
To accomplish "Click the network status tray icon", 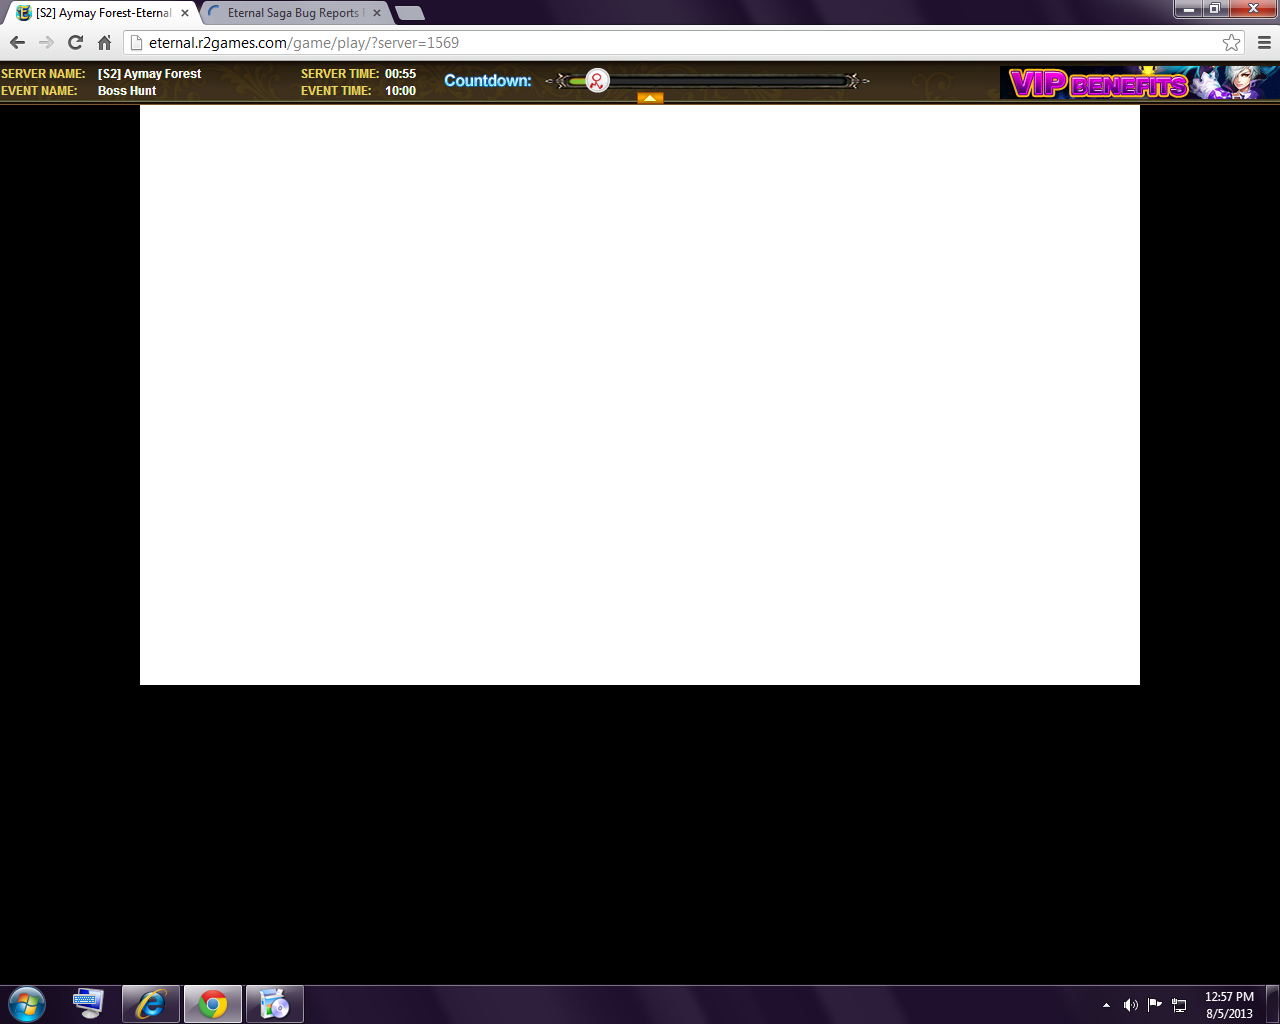I will 1179,1005.
